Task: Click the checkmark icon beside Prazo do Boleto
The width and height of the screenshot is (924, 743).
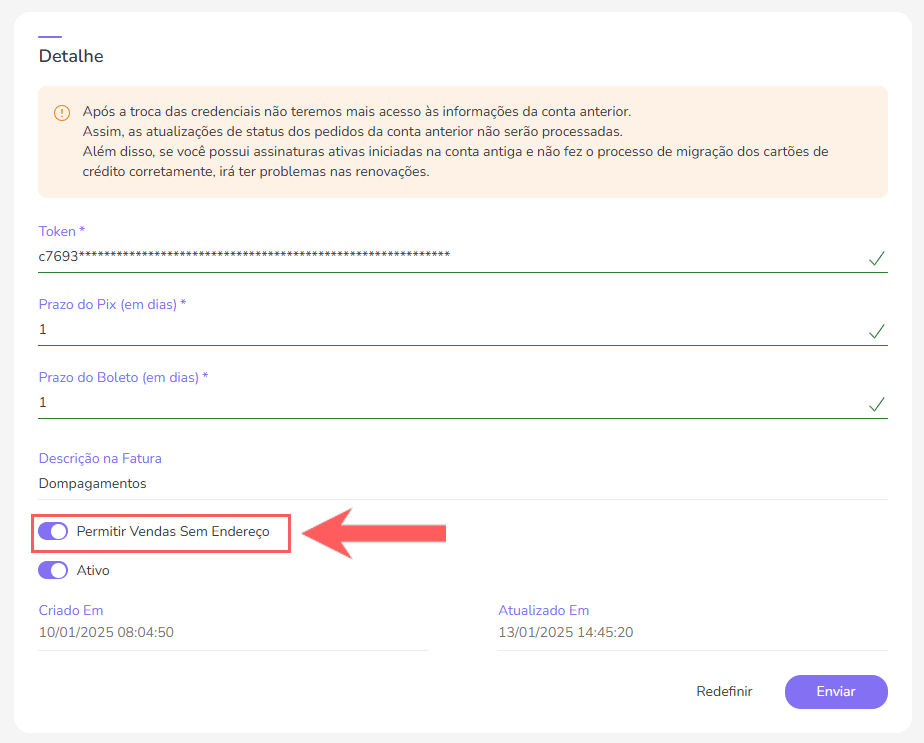Action: pyautogui.click(x=876, y=404)
